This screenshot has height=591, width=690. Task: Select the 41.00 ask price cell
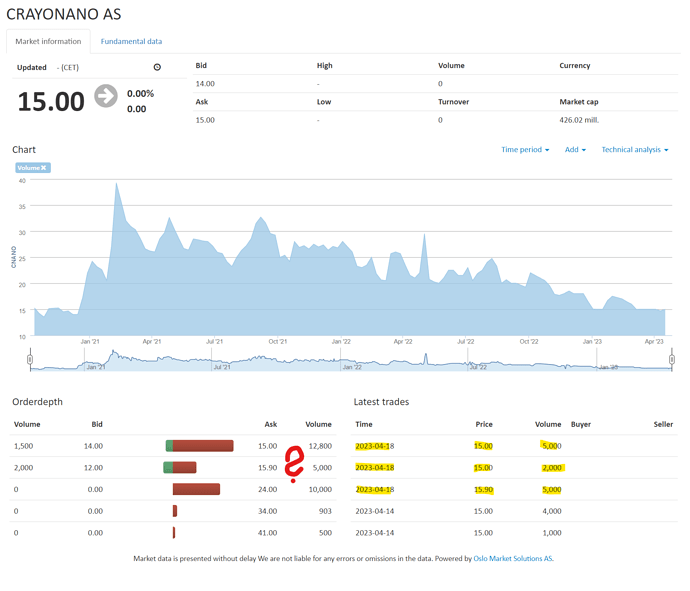[x=268, y=532]
